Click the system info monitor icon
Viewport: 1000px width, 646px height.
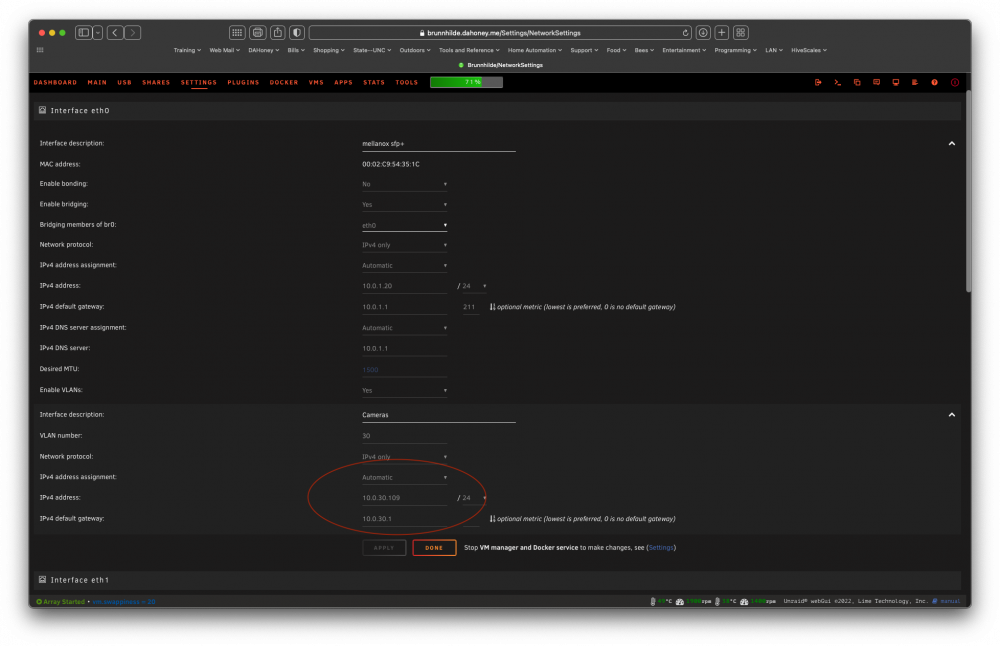pos(895,82)
